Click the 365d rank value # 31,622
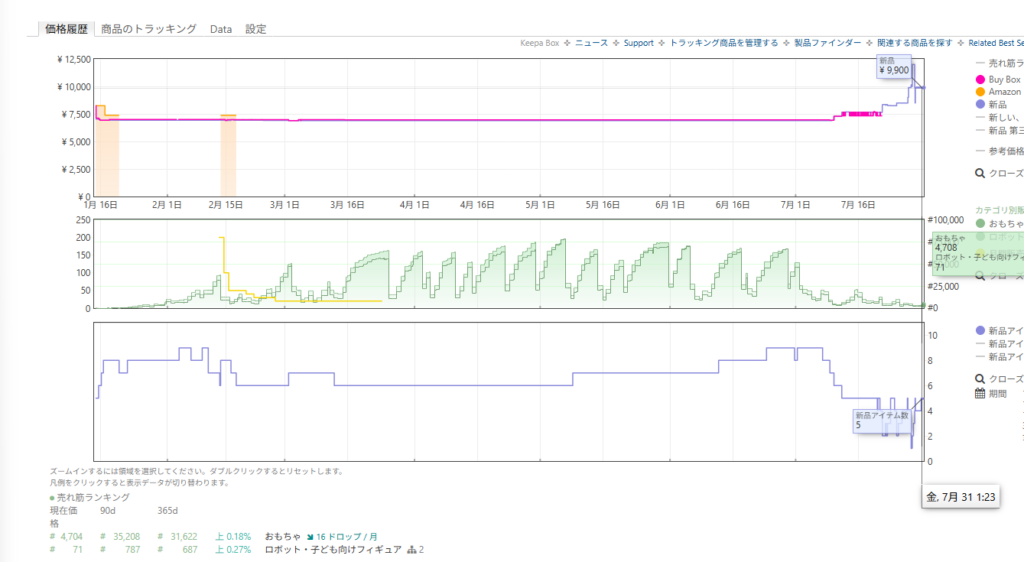The height and width of the screenshot is (562, 1024). 178,537
